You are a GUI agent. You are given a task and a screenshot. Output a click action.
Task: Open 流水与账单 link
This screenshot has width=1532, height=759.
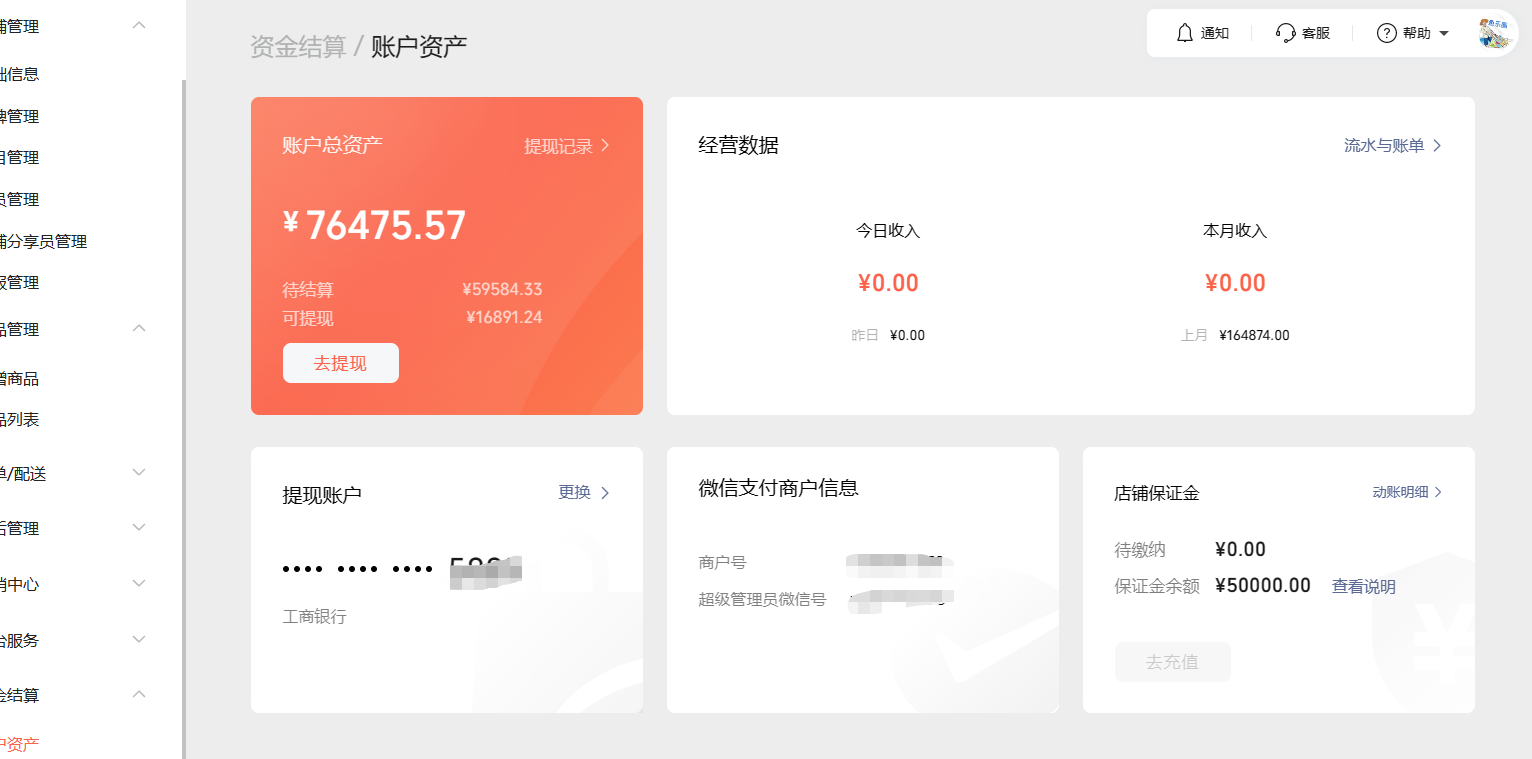(1384, 146)
